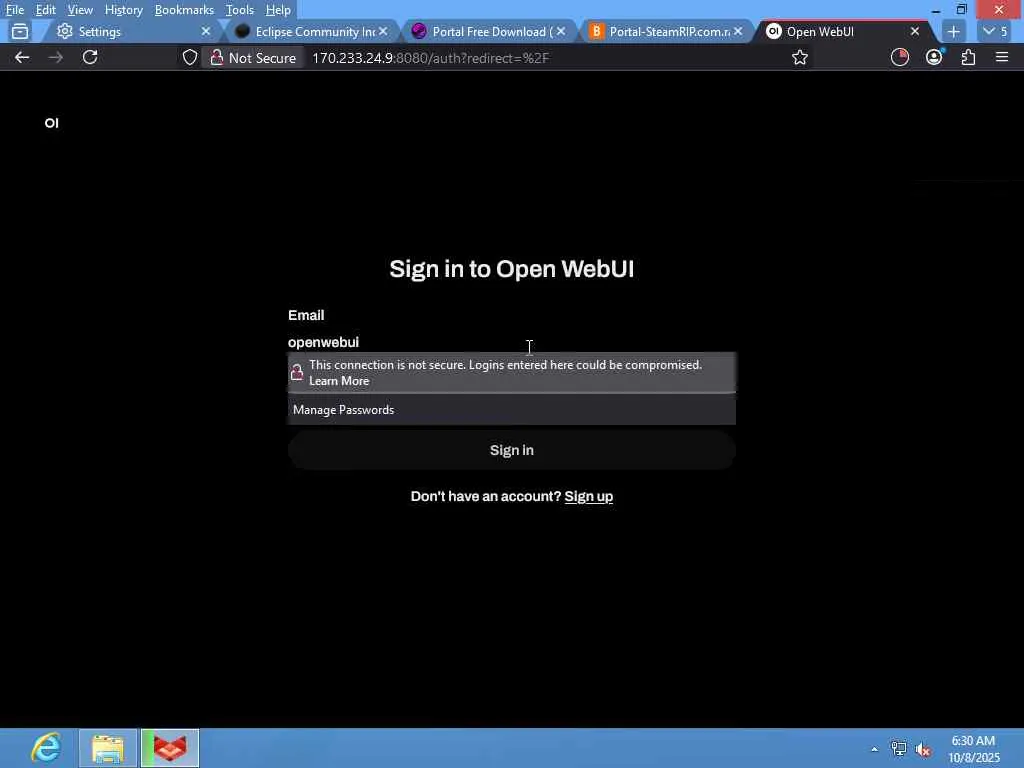Open the red pie-chart extension icon
Image resolution: width=1024 pixels, height=768 pixels.
(899, 57)
